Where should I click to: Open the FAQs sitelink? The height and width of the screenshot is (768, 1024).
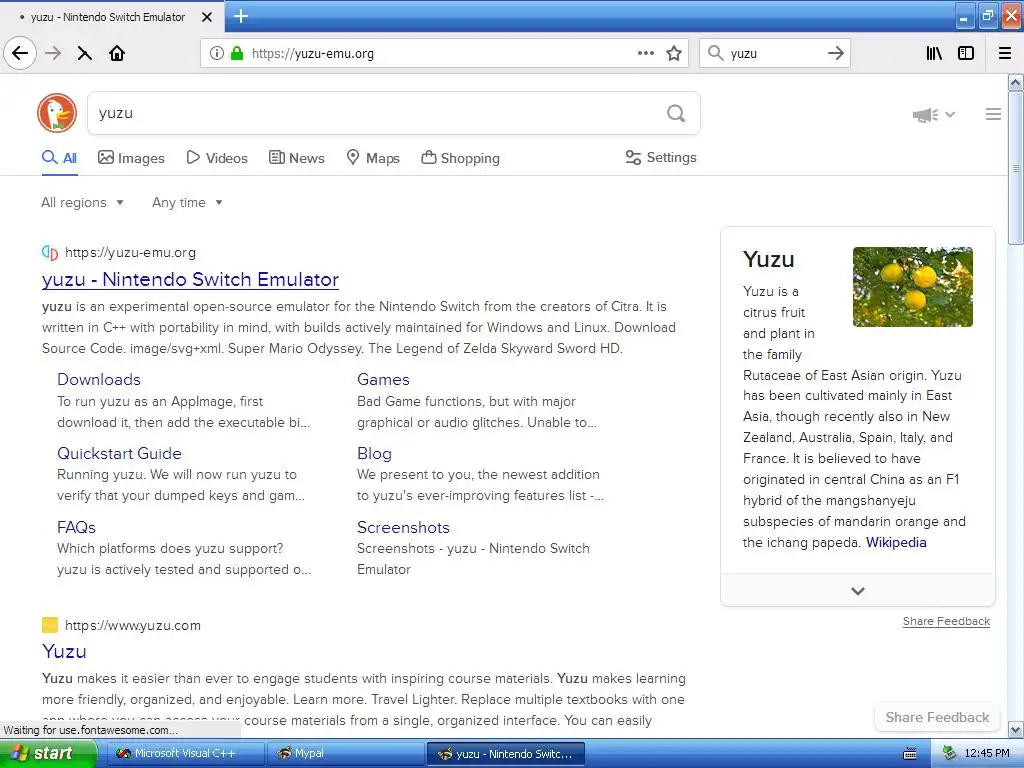[76, 527]
